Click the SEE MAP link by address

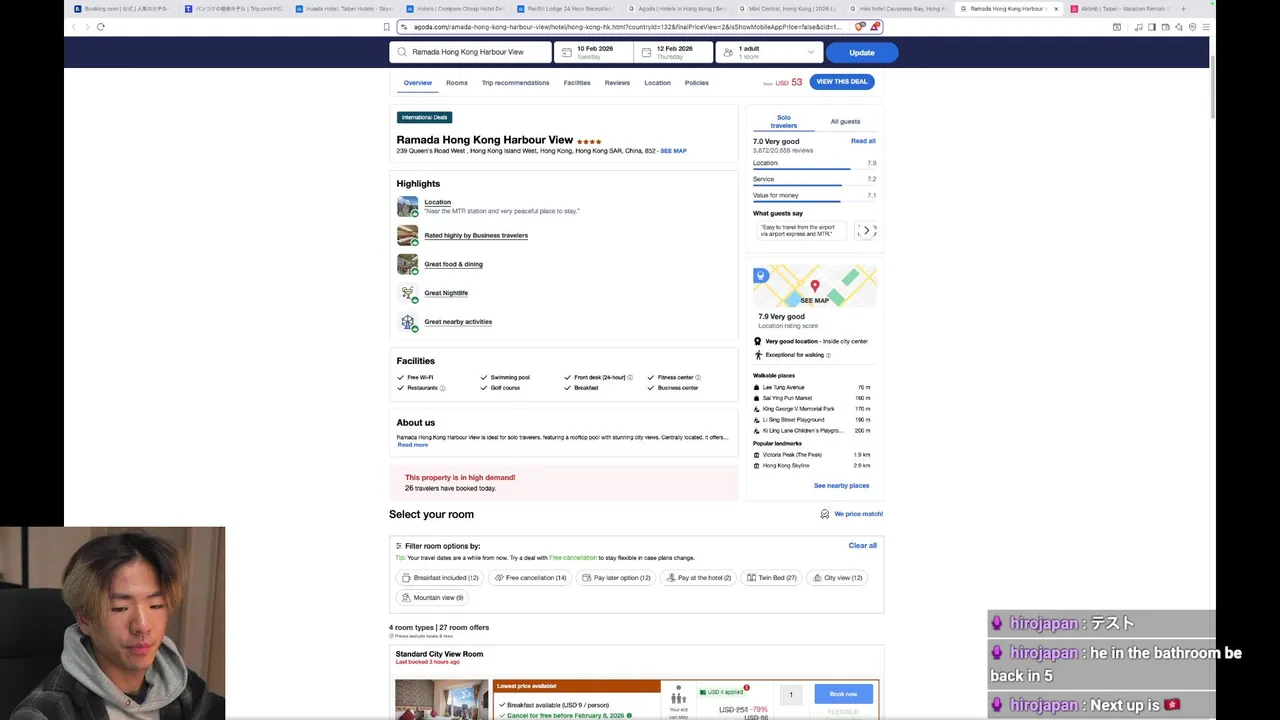pos(673,151)
